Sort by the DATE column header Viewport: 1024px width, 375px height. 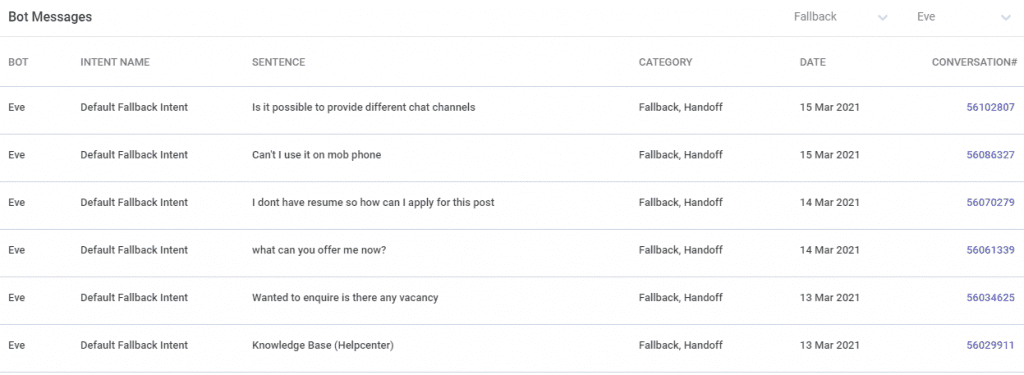[x=812, y=62]
